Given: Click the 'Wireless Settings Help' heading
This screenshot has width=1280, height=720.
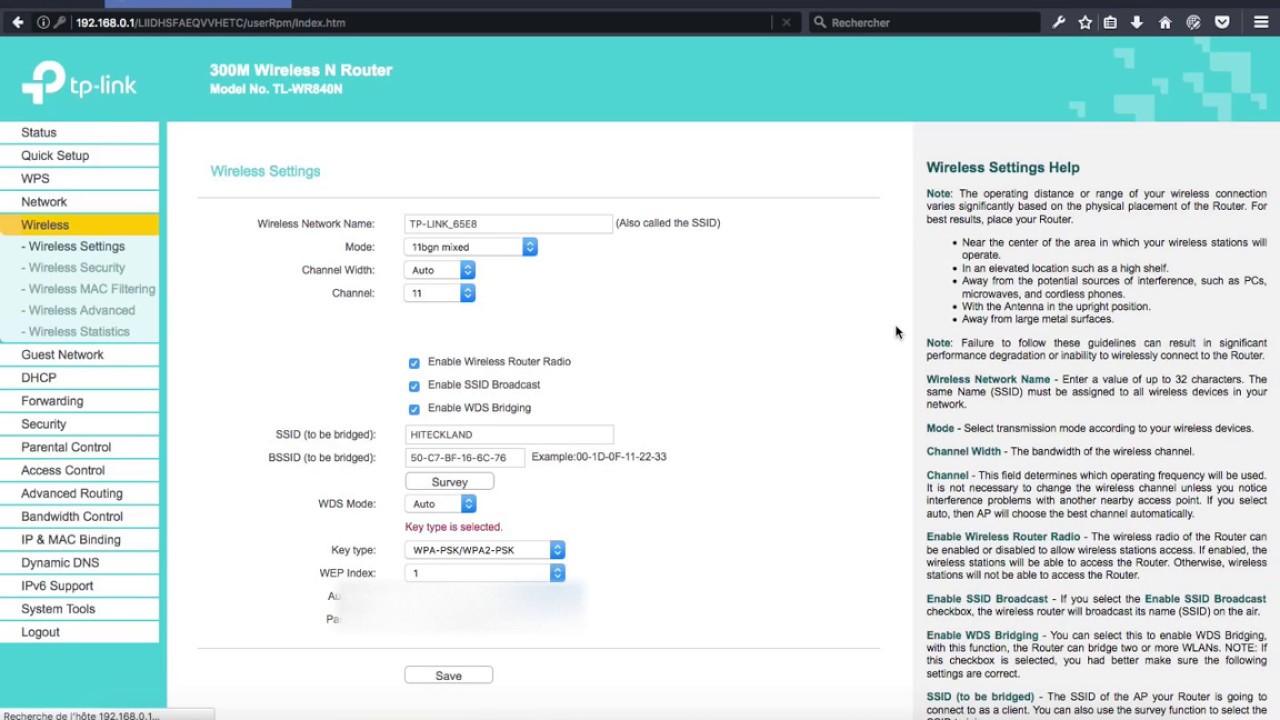Looking at the screenshot, I should pos(1003,168).
